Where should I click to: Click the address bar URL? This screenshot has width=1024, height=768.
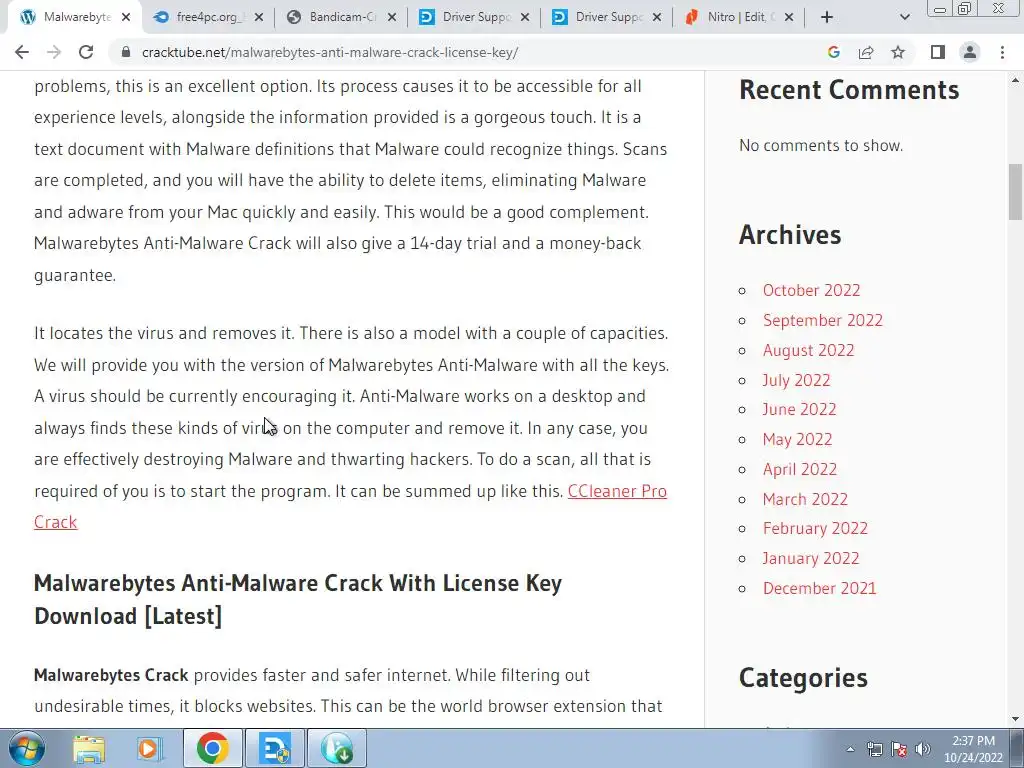[330, 52]
